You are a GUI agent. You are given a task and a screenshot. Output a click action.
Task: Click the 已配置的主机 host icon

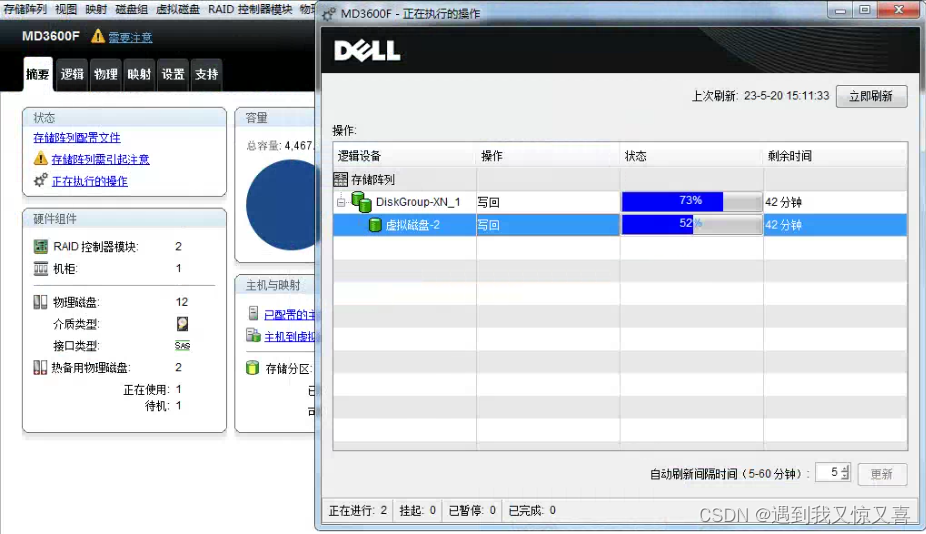[x=253, y=313]
